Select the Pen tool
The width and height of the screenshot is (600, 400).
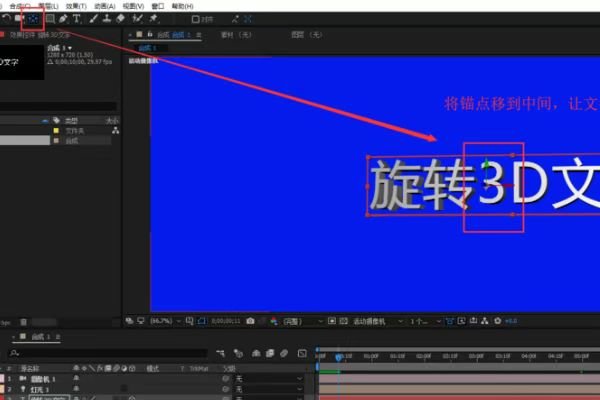(63, 18)
